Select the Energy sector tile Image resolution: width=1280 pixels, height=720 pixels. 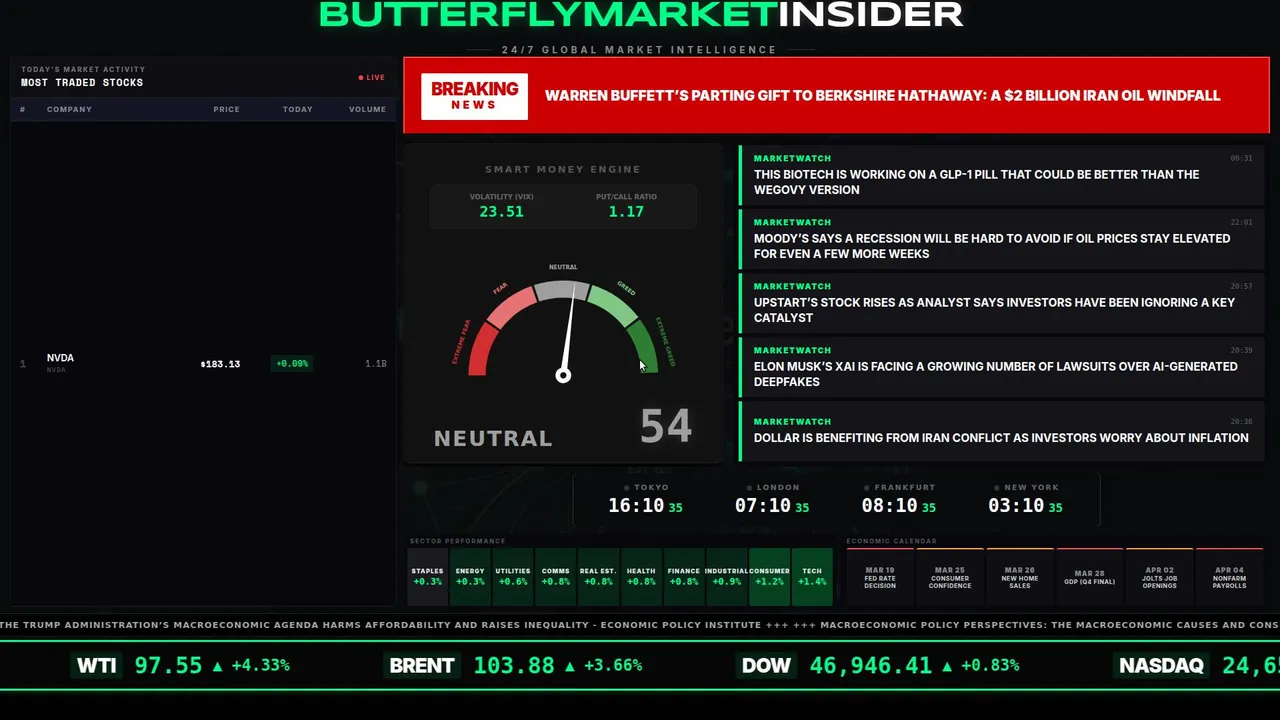[x=470, y=577]
